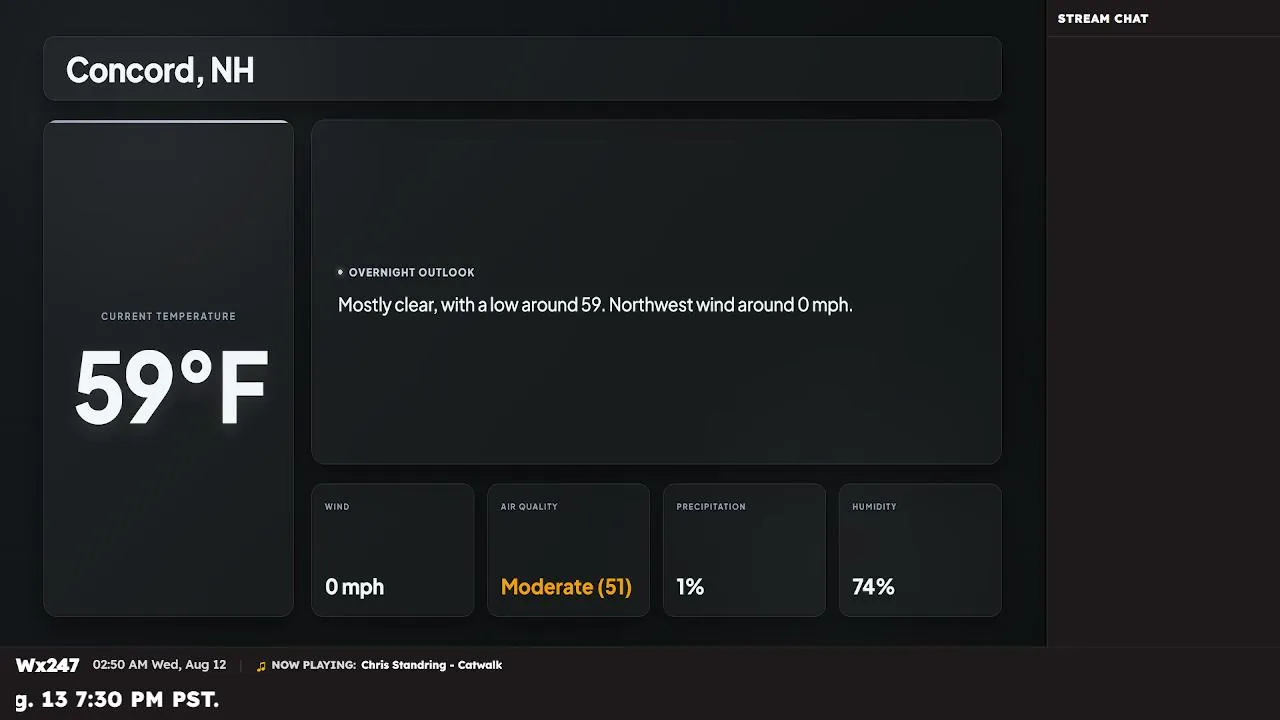This screenshot has width=1280, height=720.
Task: Click the Humidity 74% tile
Action: point(920,550)
